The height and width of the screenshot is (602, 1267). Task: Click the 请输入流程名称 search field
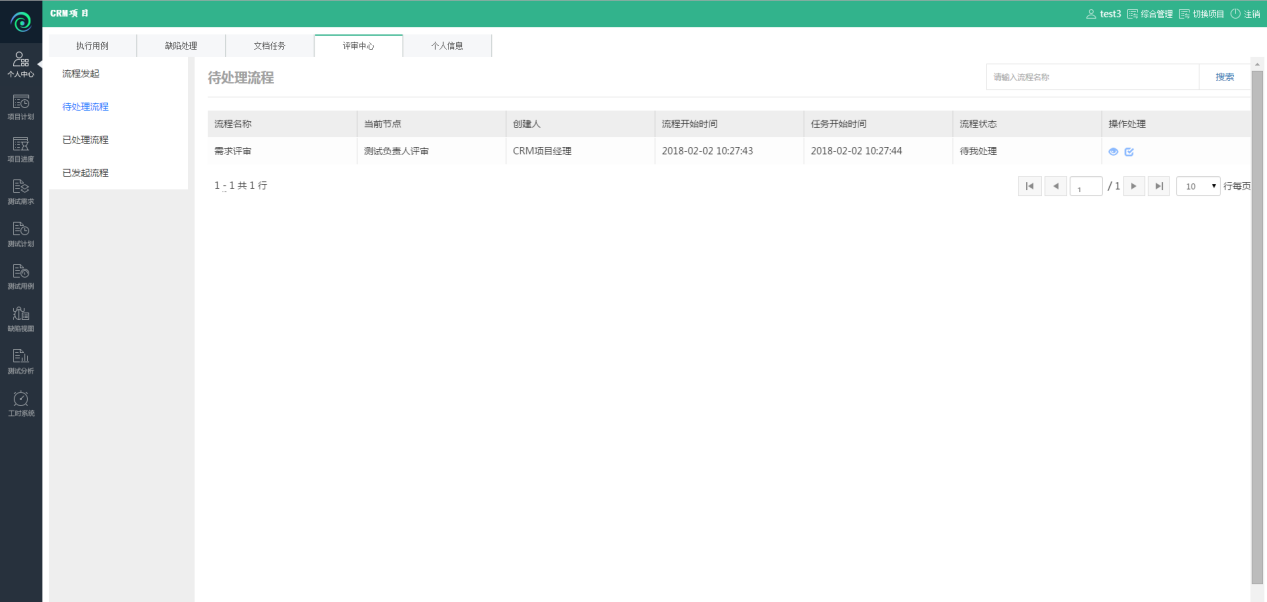[1092, 77]
